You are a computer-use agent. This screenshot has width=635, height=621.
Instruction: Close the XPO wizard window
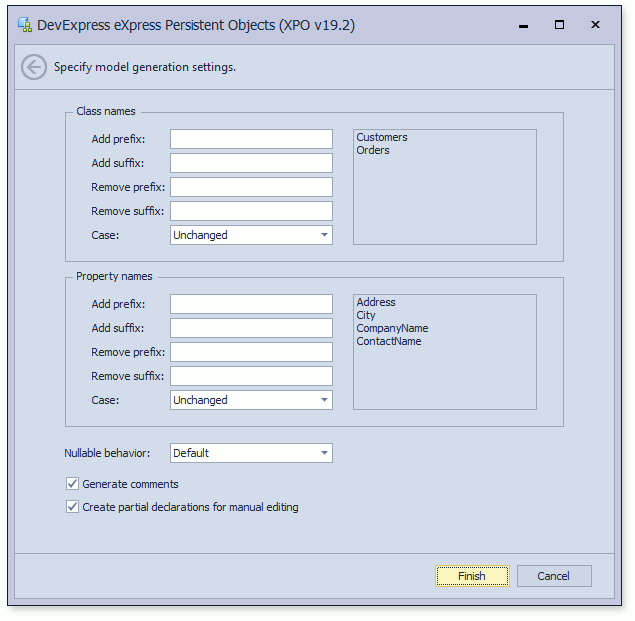595,25
